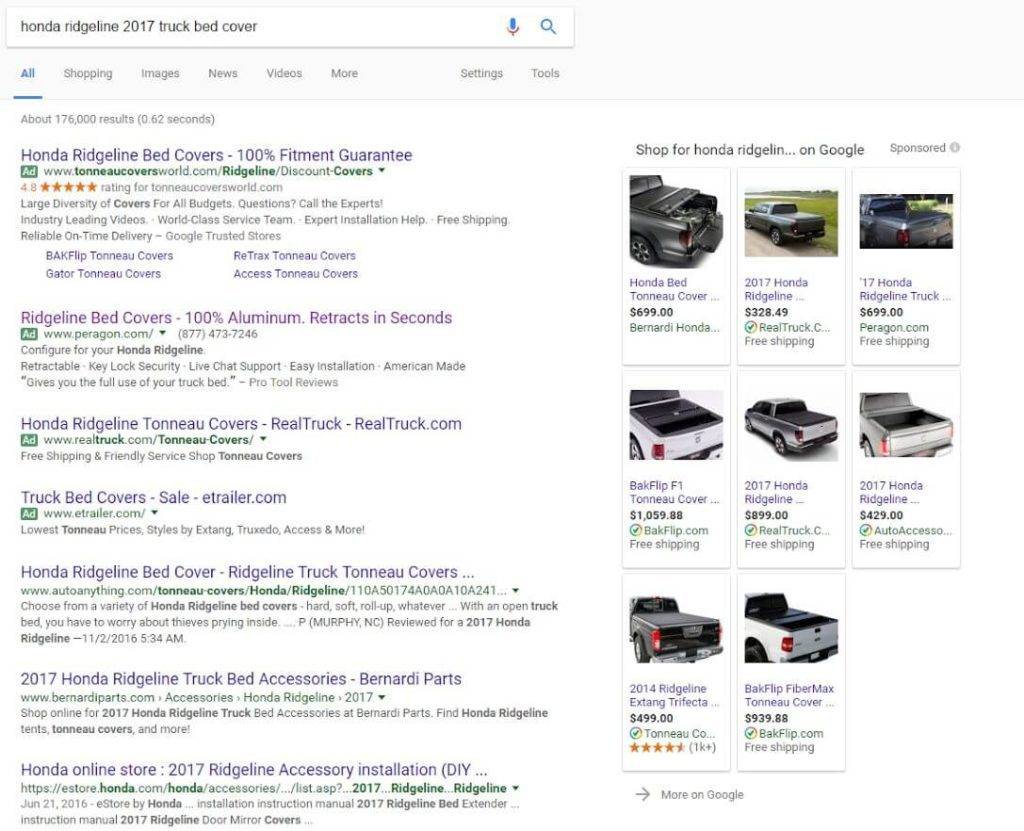Click the $429.00 AutoAccessories product image
The height and width of the screenshot is (831, 1024).
pos(906,425)
